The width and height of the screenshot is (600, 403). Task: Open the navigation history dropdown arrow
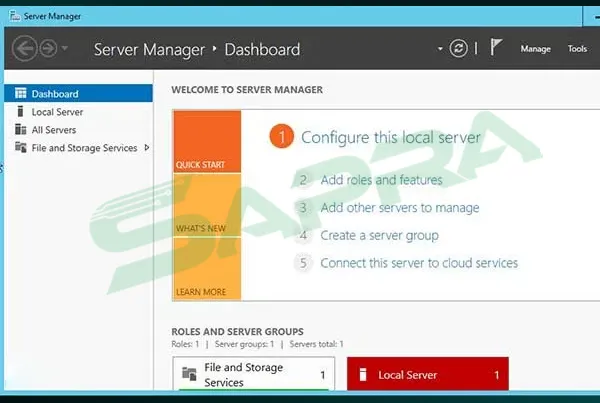[x=66, y=49]
